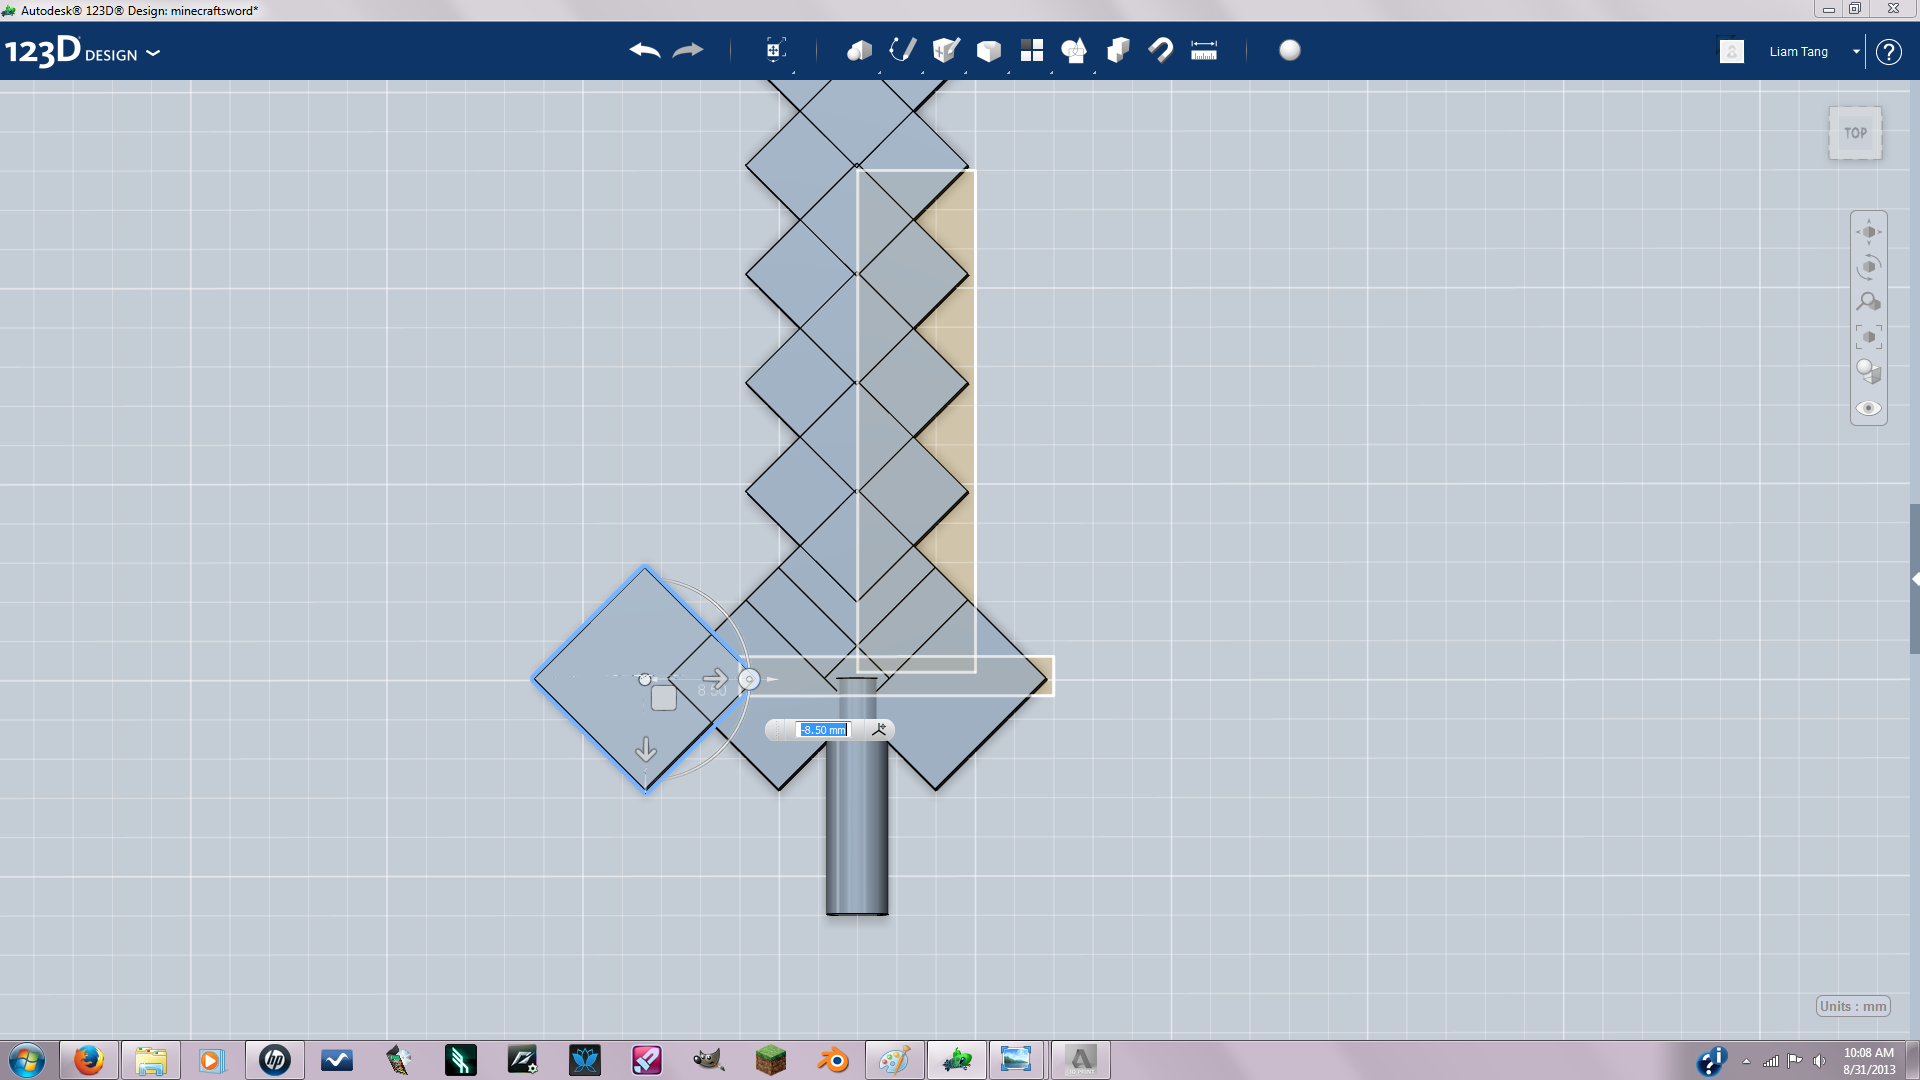The image size is (1920, 1080).
Task: Expand the right side panel handle
Action: 1914,579
